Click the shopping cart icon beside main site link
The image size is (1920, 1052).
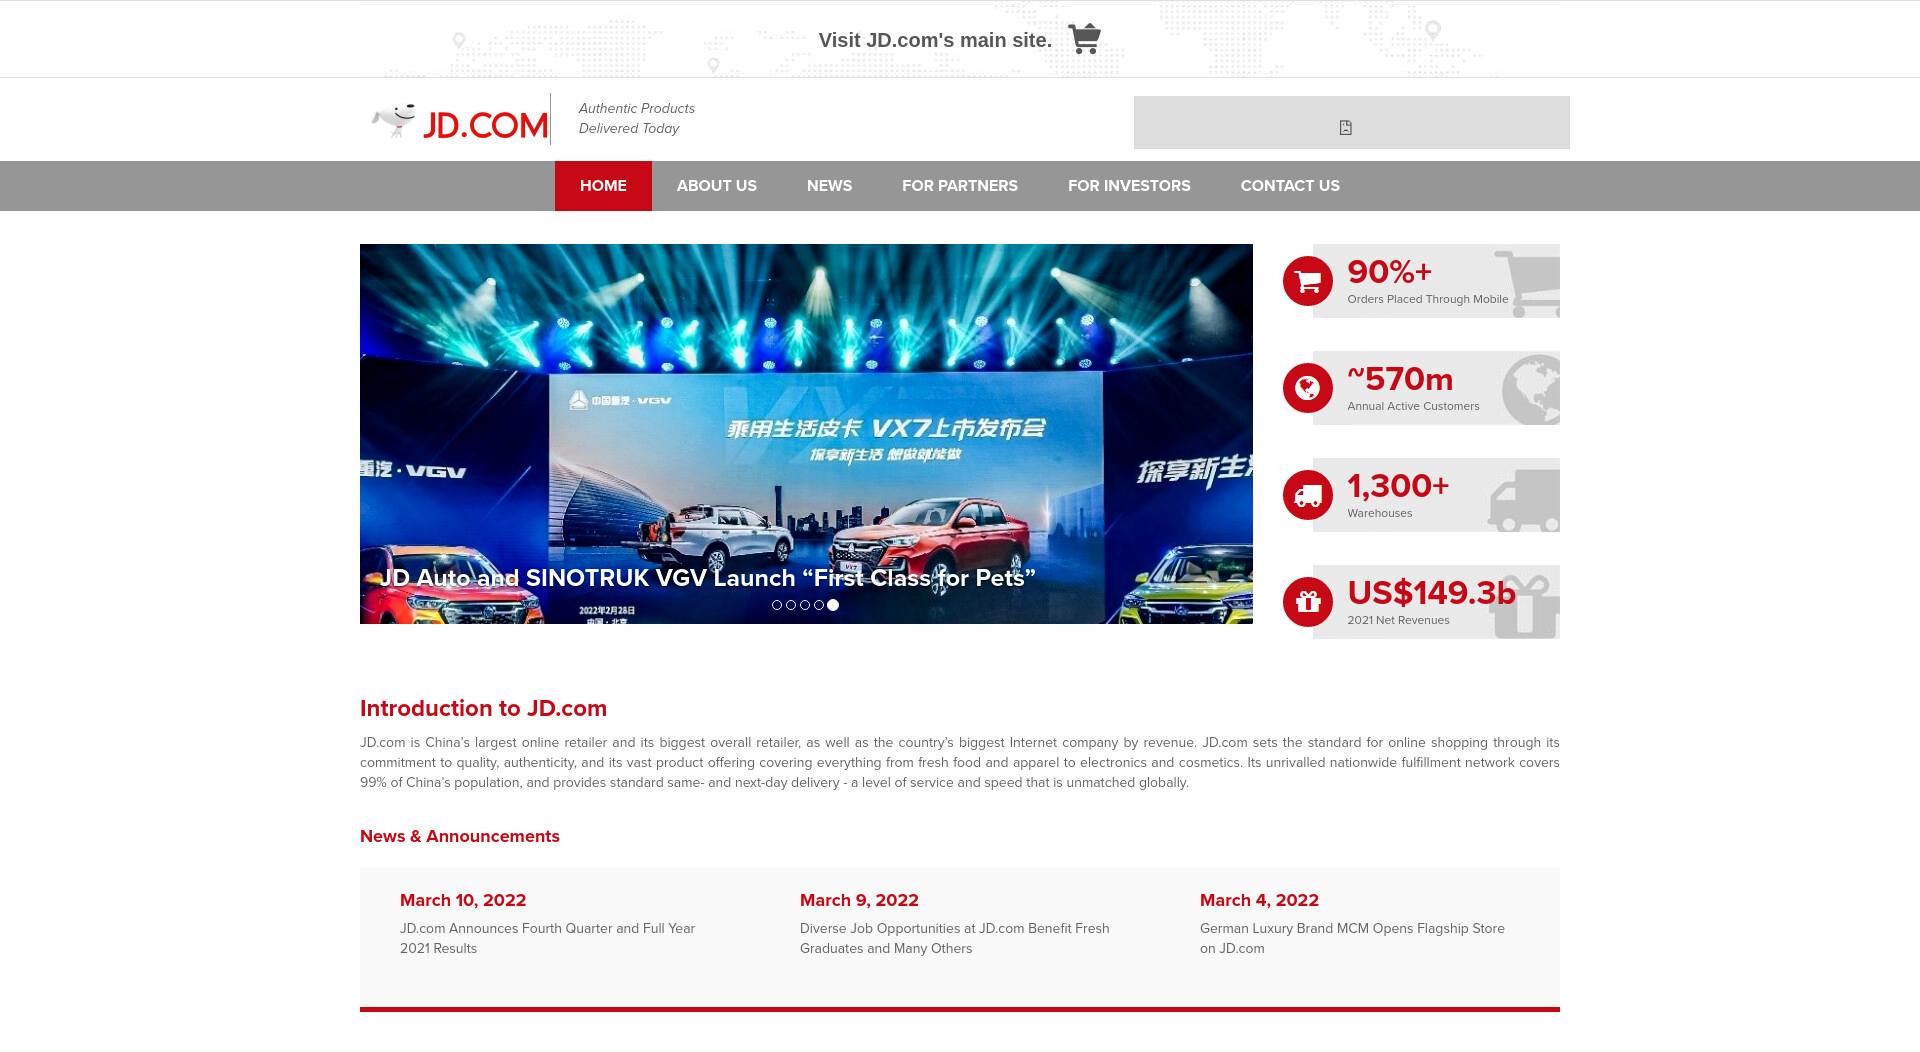click(x=1084, y=39)
